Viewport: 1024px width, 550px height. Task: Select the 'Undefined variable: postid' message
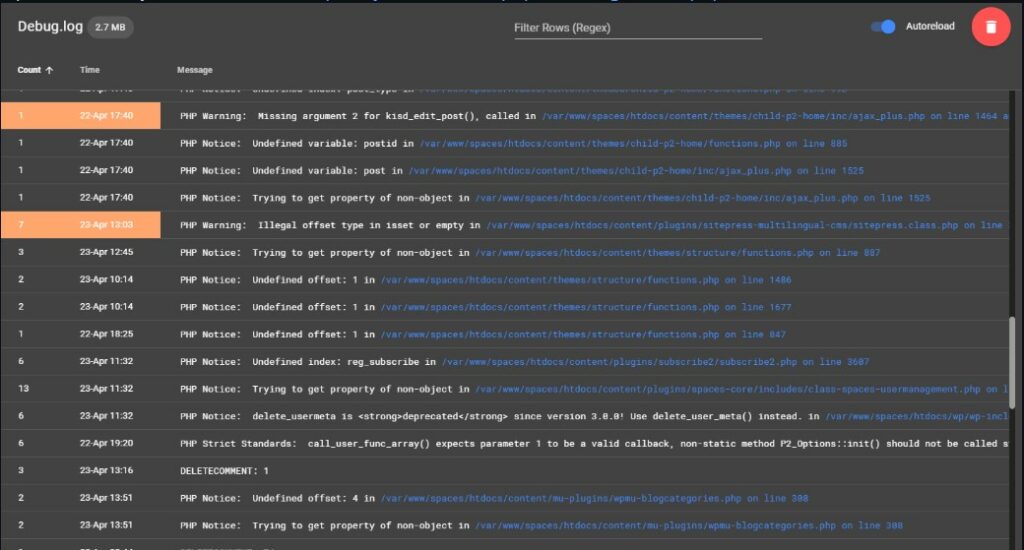tap(297, 143)
